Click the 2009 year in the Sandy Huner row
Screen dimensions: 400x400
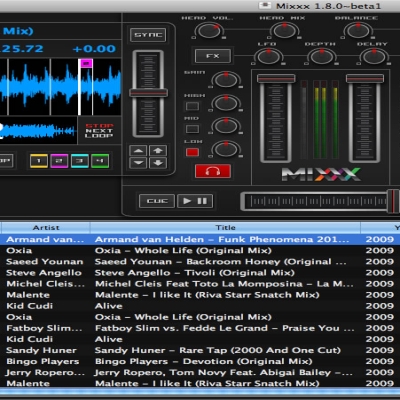[380, 350]
